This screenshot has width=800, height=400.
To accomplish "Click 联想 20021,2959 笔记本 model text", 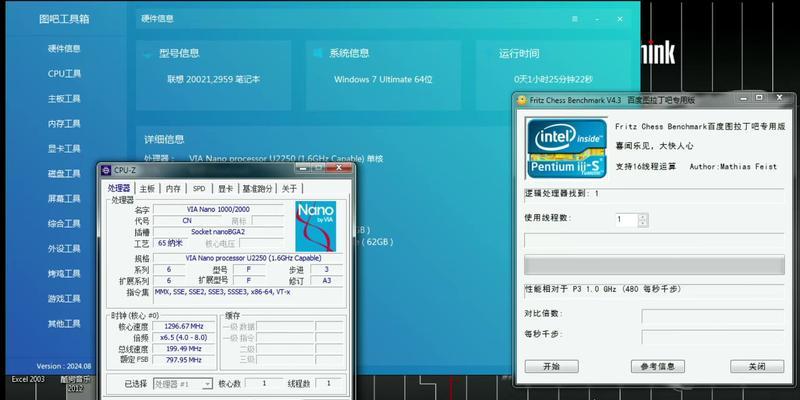I will coord(213,80).
